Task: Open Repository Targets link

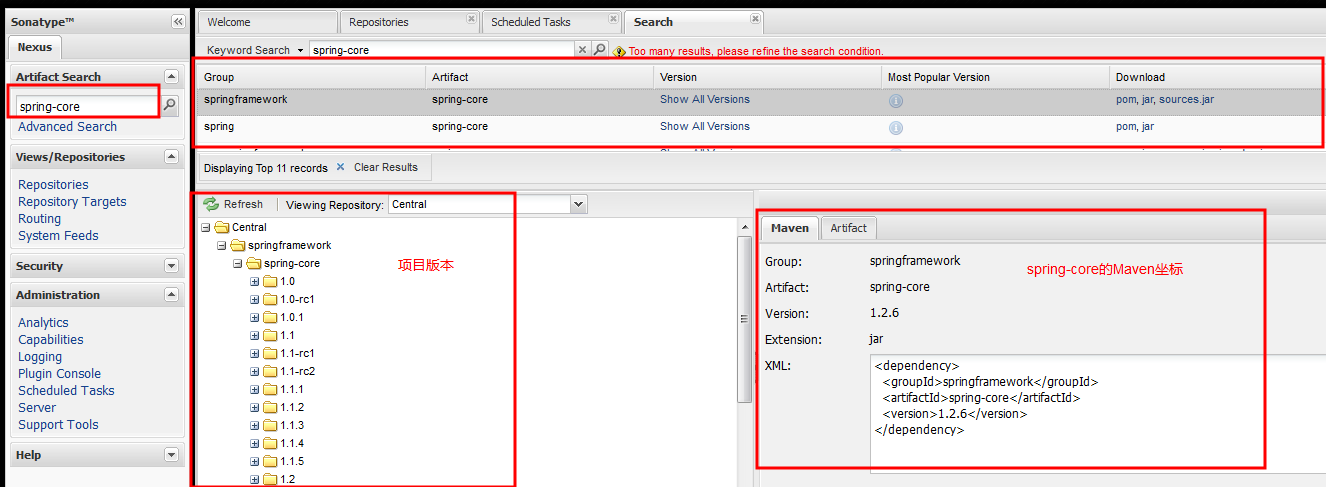Action: tap(72, 202)
